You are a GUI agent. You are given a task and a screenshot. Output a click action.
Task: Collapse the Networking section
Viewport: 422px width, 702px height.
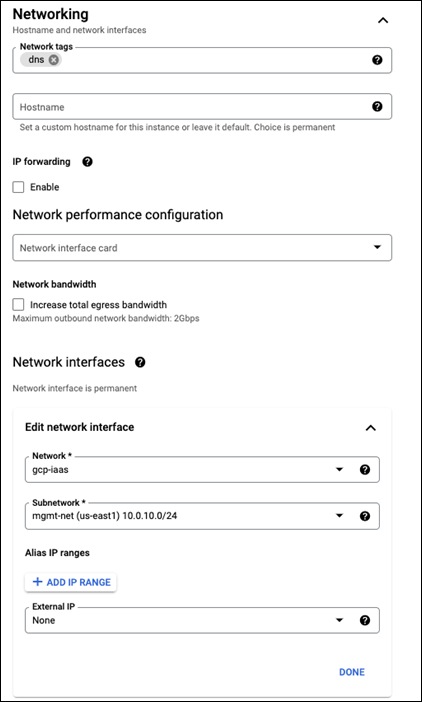pos(383,21)
